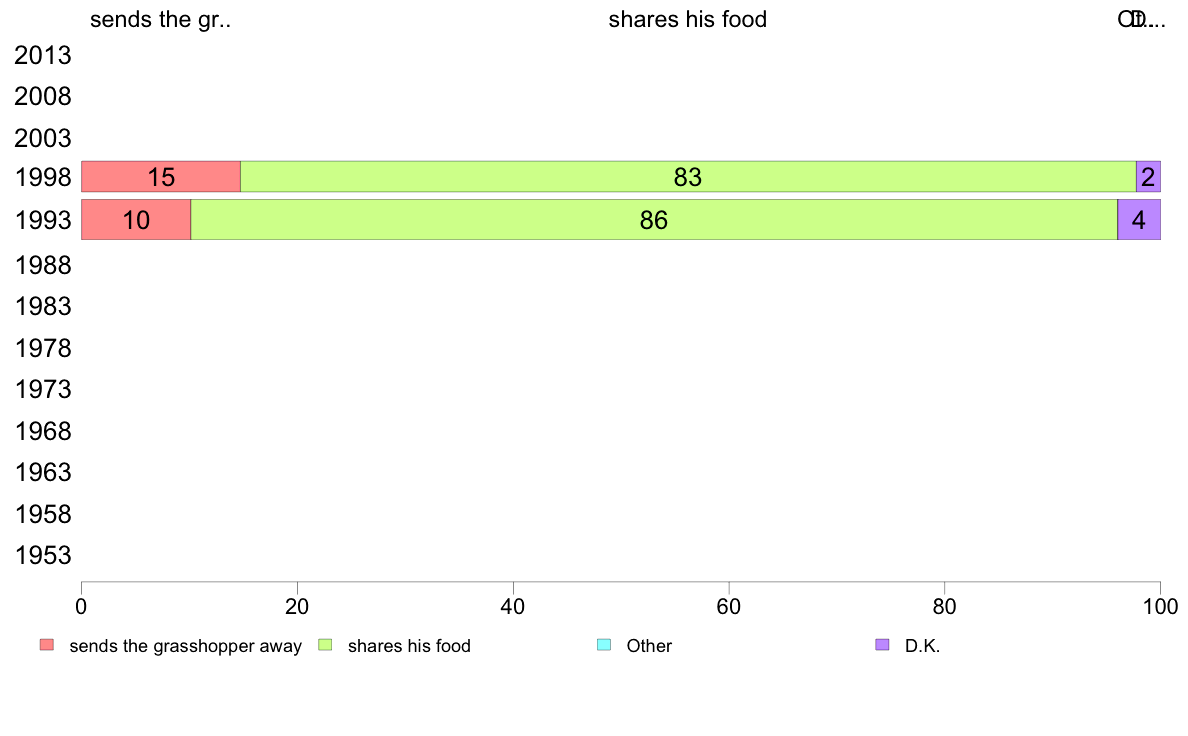Click the cyan 'Other' legend swatch

click(x=604, y=645)
